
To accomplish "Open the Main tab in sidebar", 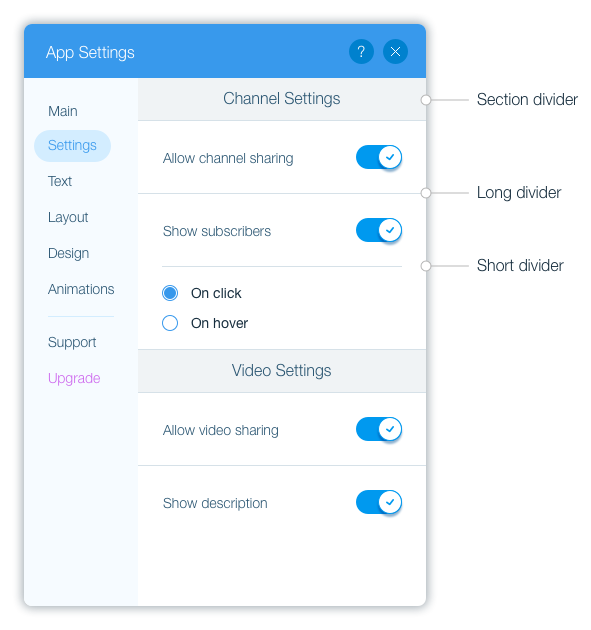I will pos(63,111).
